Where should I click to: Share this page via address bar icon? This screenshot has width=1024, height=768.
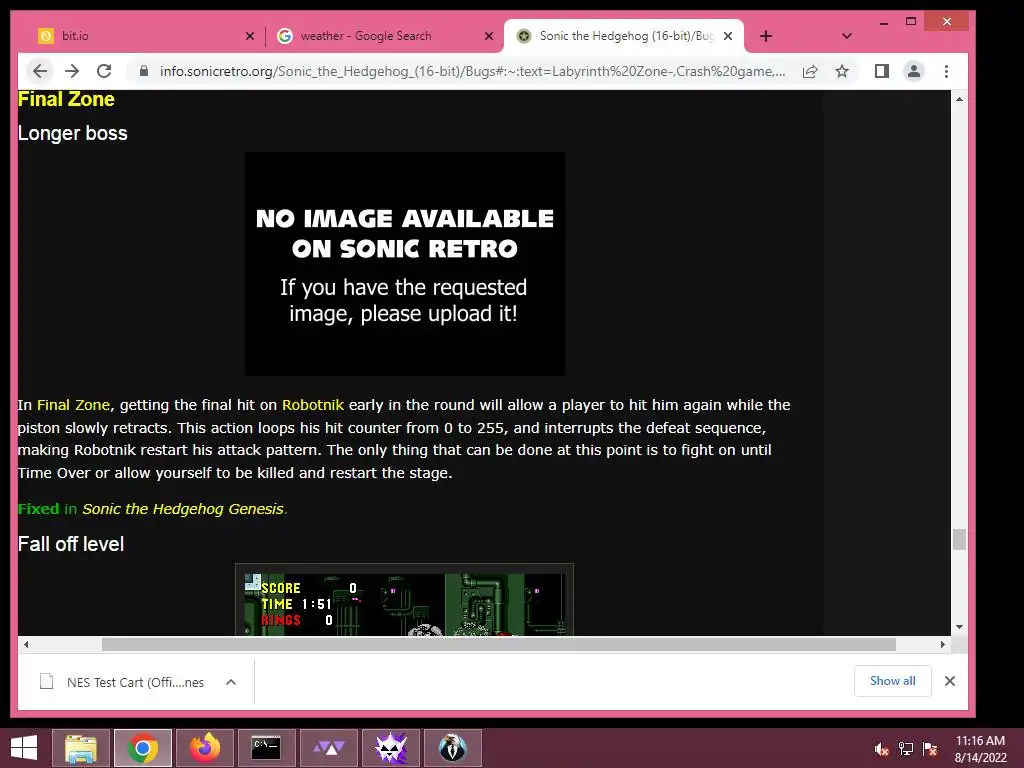[810, 71]
